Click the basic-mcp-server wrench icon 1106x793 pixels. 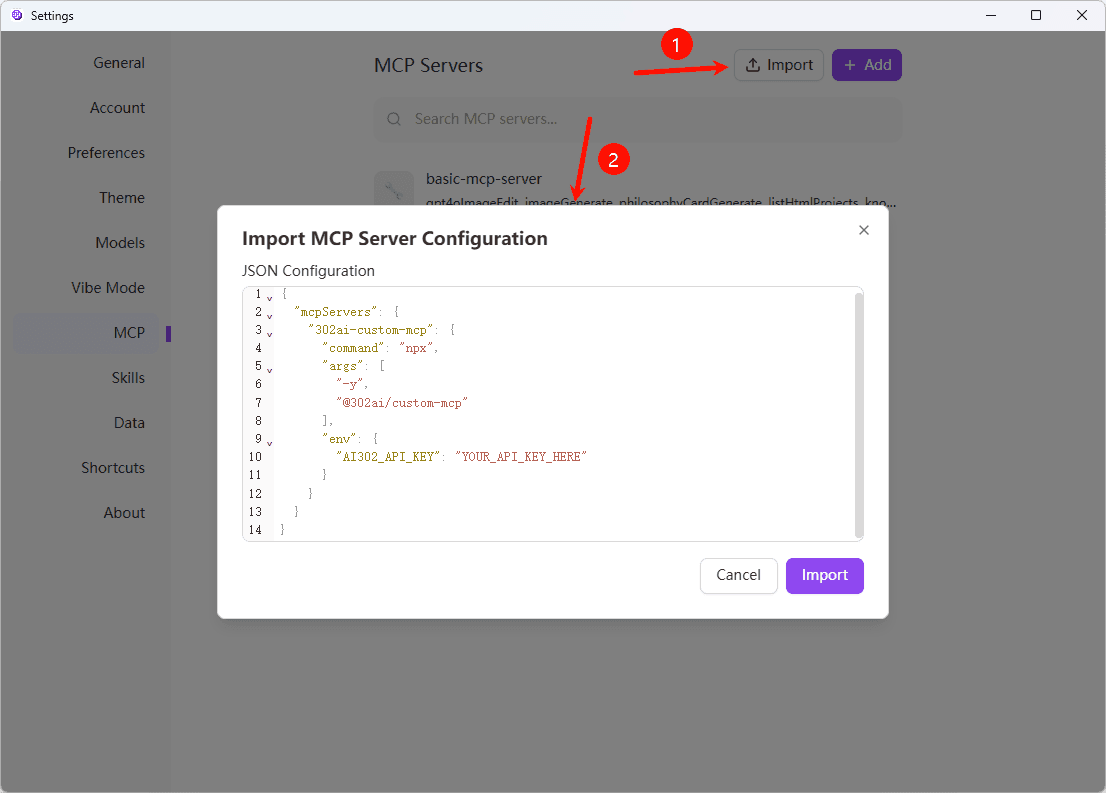tap(393, 190)
